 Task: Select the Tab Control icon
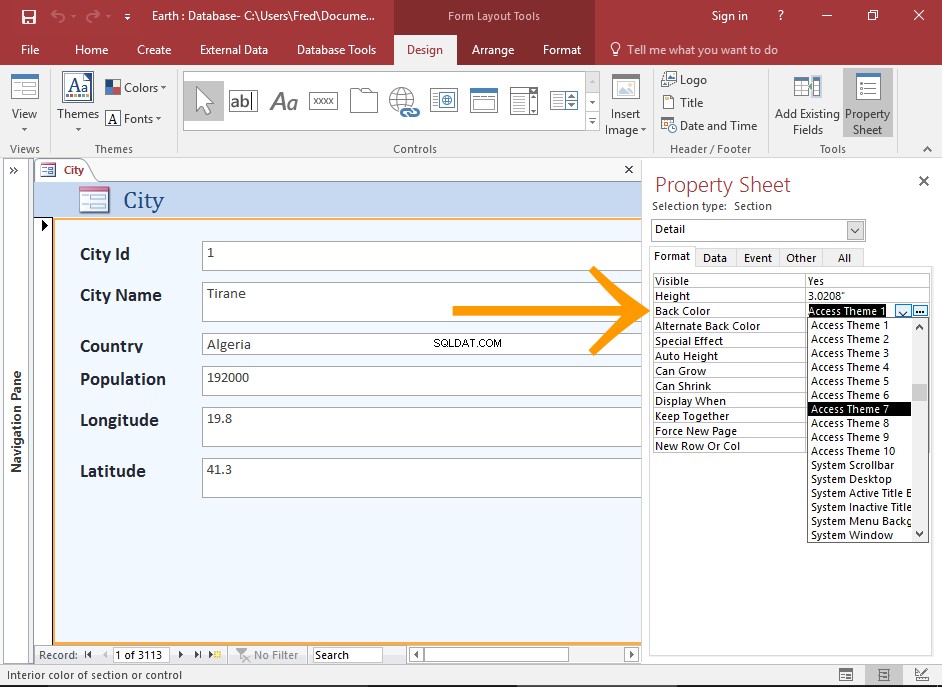click(363, 101)
